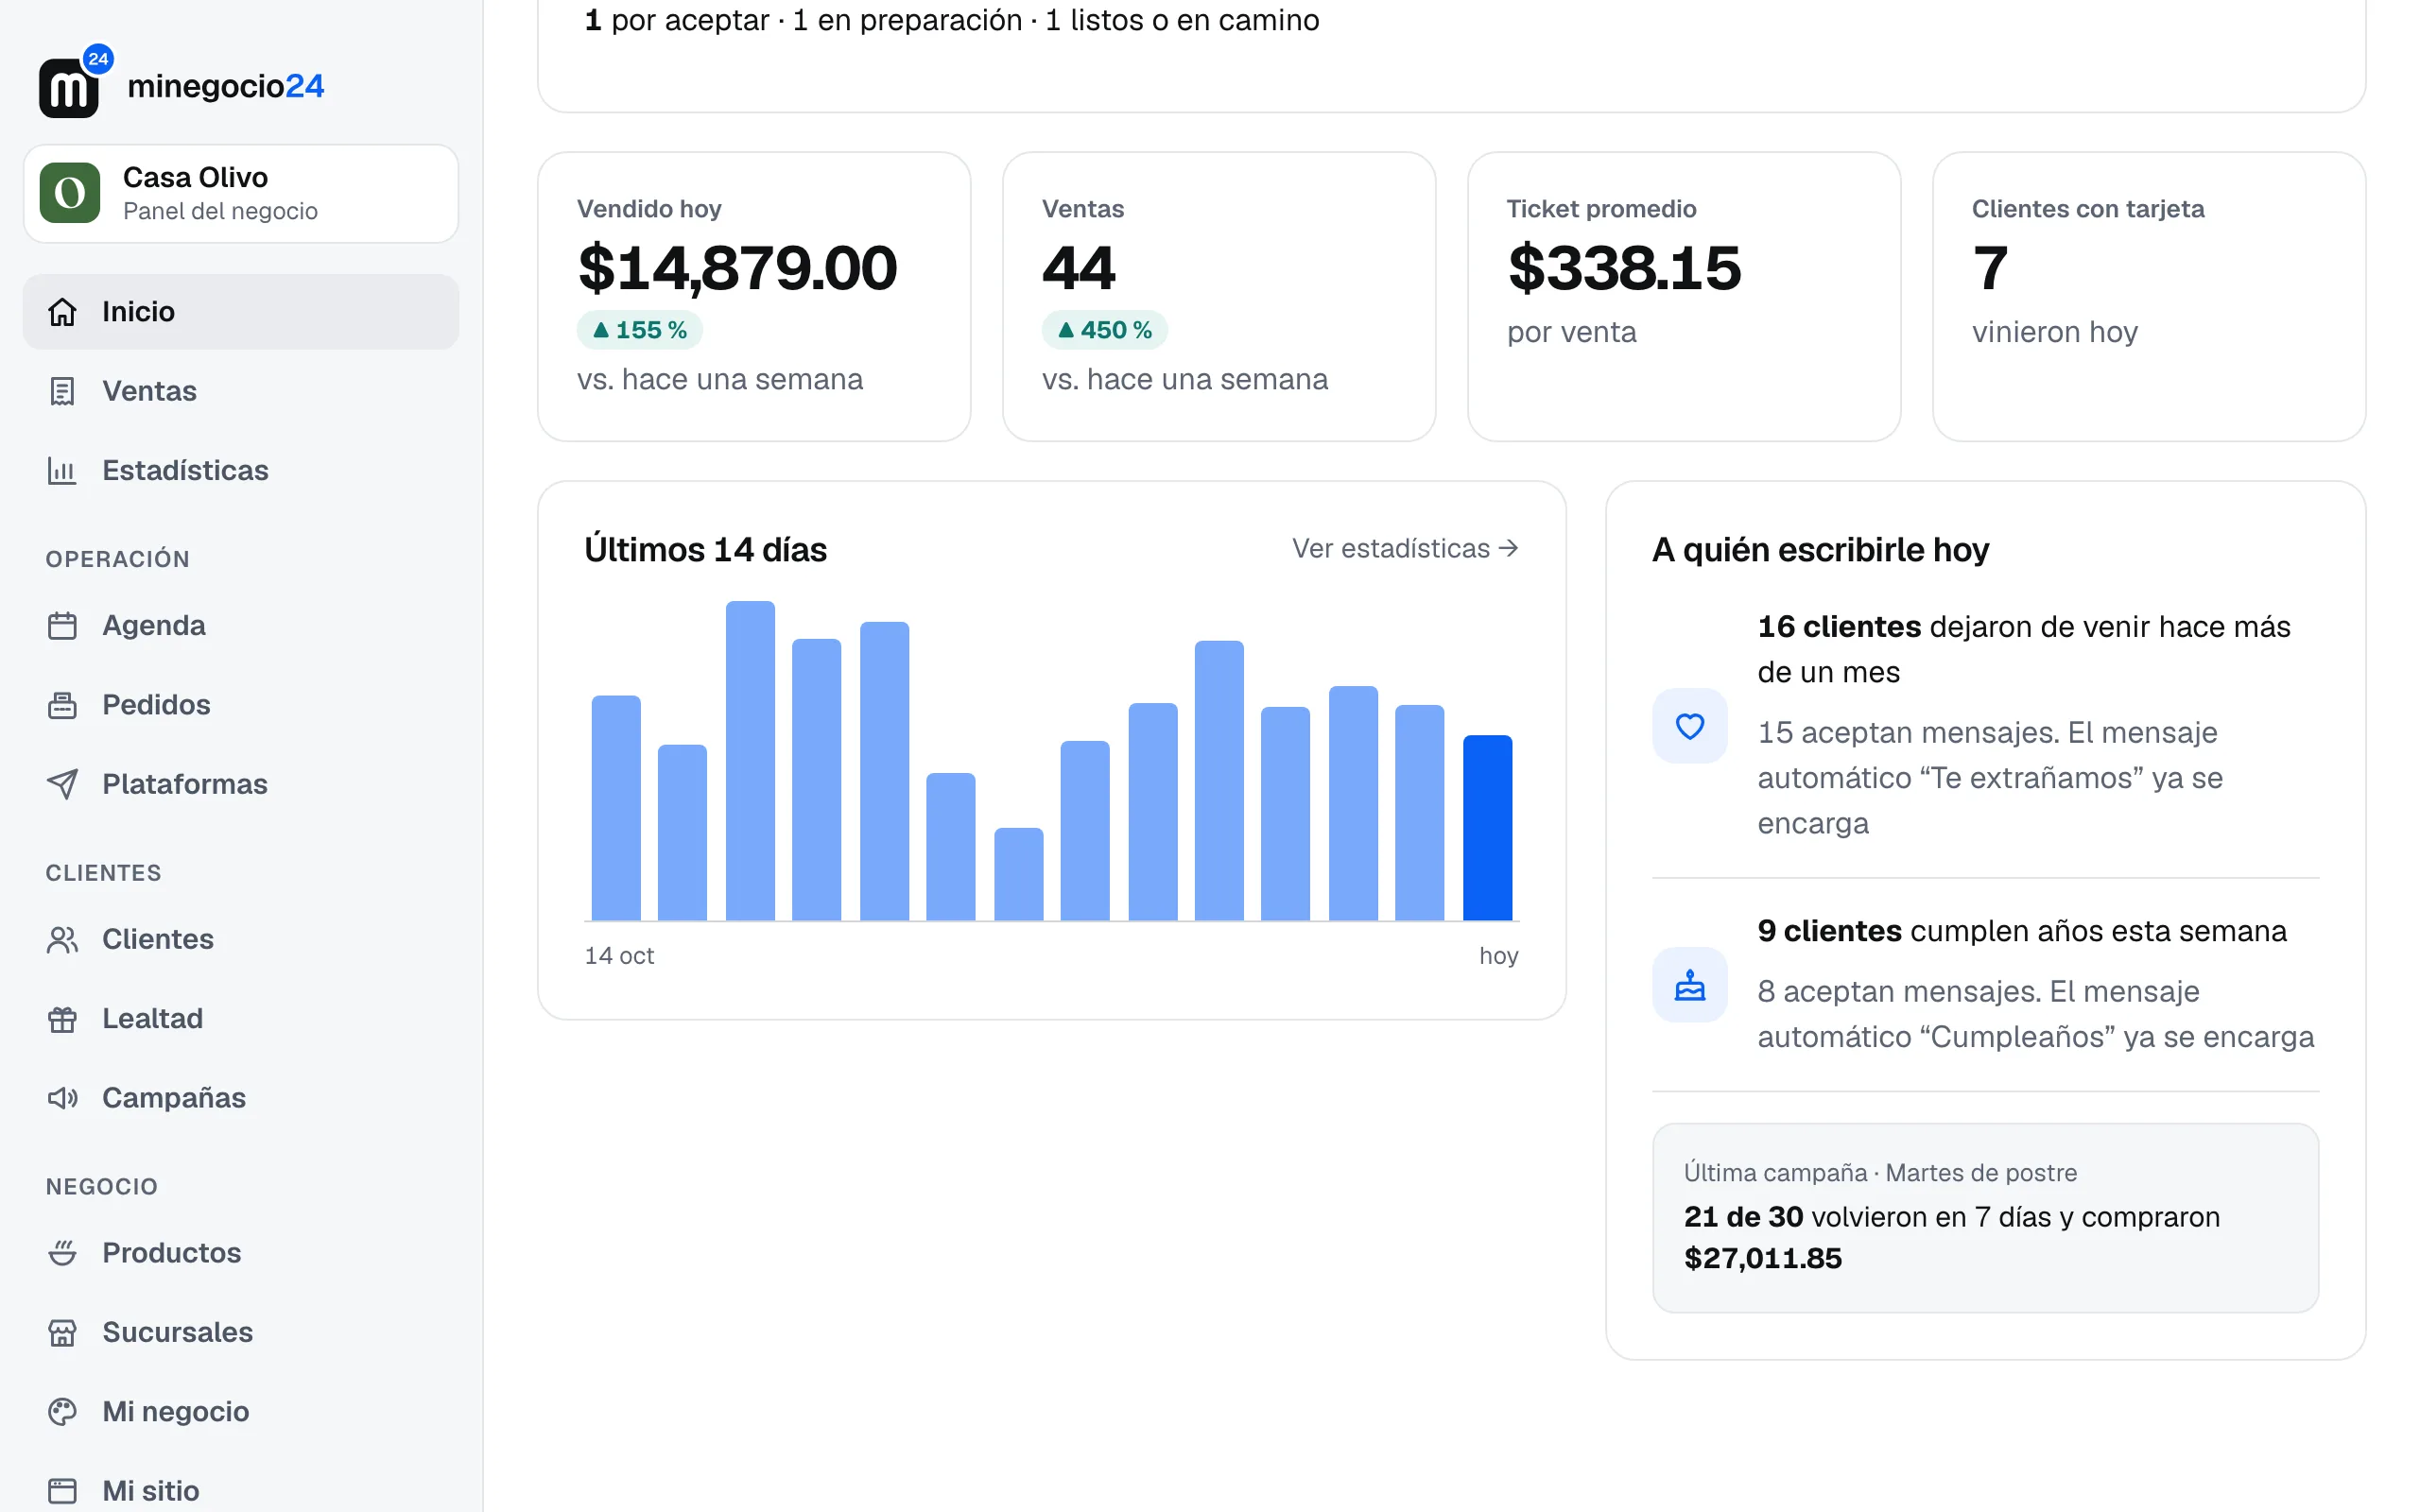Click the Clientes con tarjeta card
The height and width of the screenshot is (1512, 2420).
tap(2149, 296)
